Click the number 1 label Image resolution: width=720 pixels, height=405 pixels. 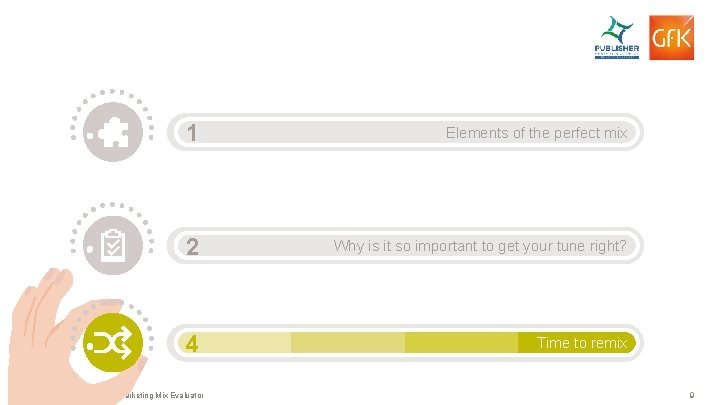pyautogui.click(x=191, y=133)
